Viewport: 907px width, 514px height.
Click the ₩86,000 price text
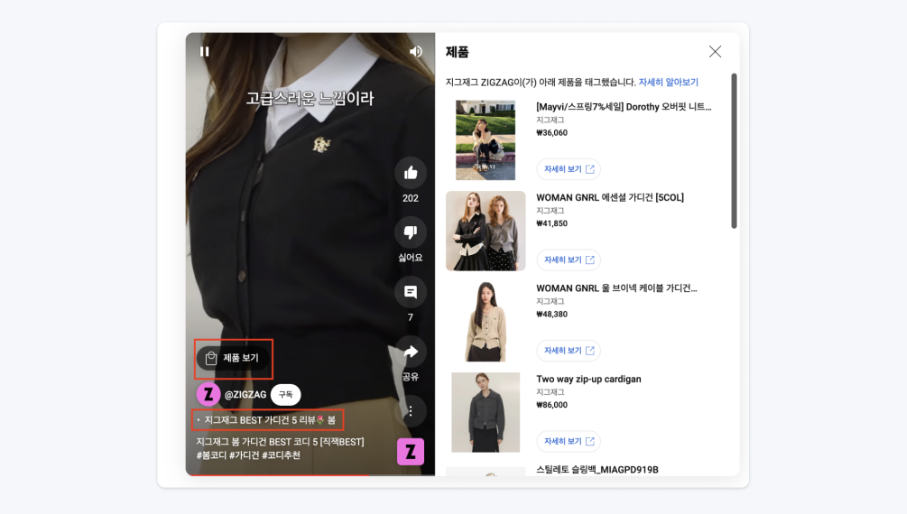pyautogui.click(x=552, y=405)
